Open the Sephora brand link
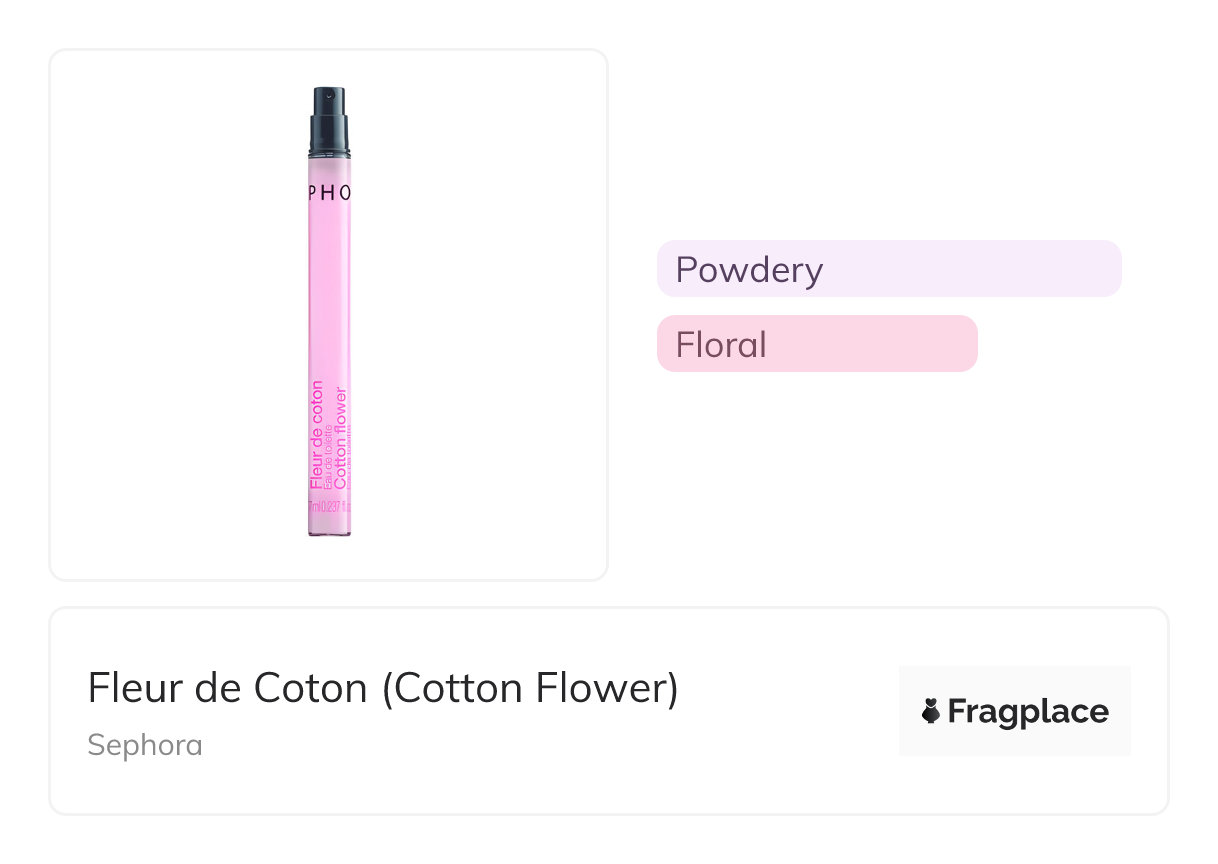Image resolution: width=1218 pixels, height=864 pixels. coord(145,745)
